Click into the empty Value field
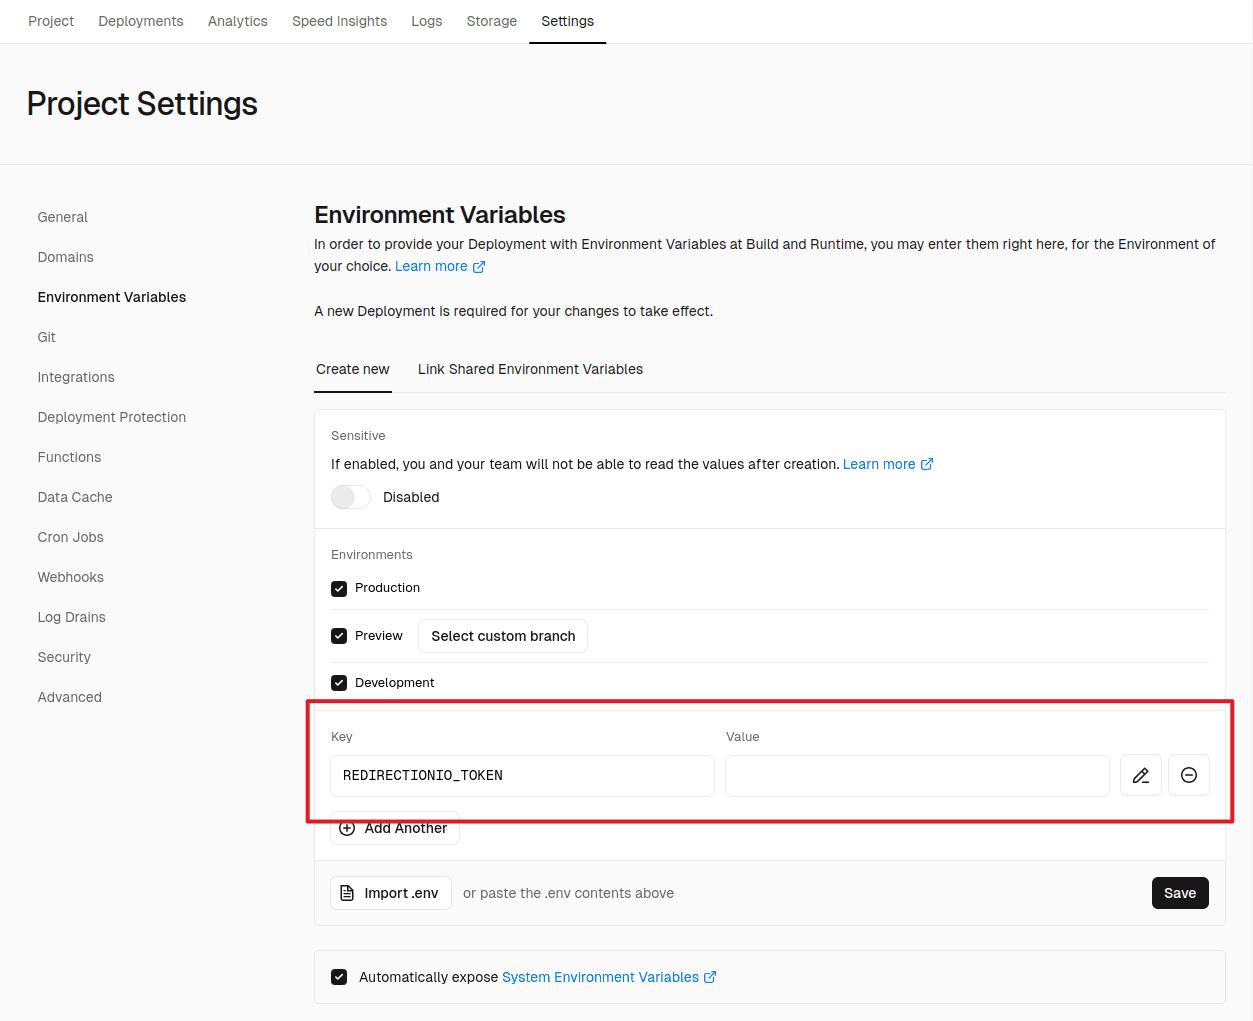This screenshot has height=1021, width=1253. coord(917,775)
